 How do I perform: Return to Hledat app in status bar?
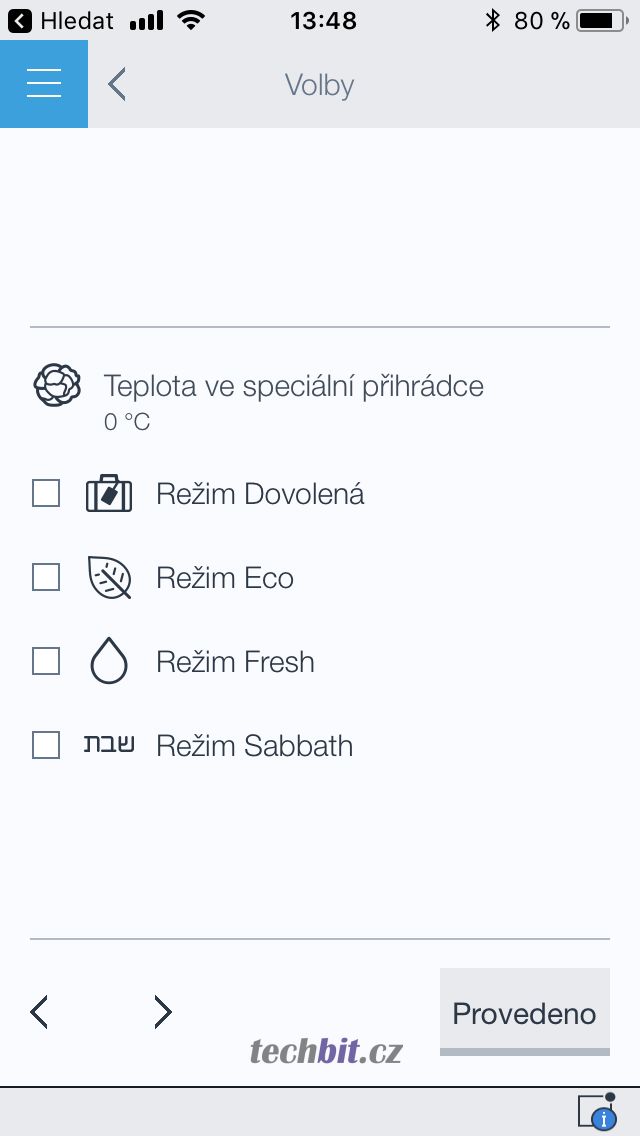coord(62,20)
